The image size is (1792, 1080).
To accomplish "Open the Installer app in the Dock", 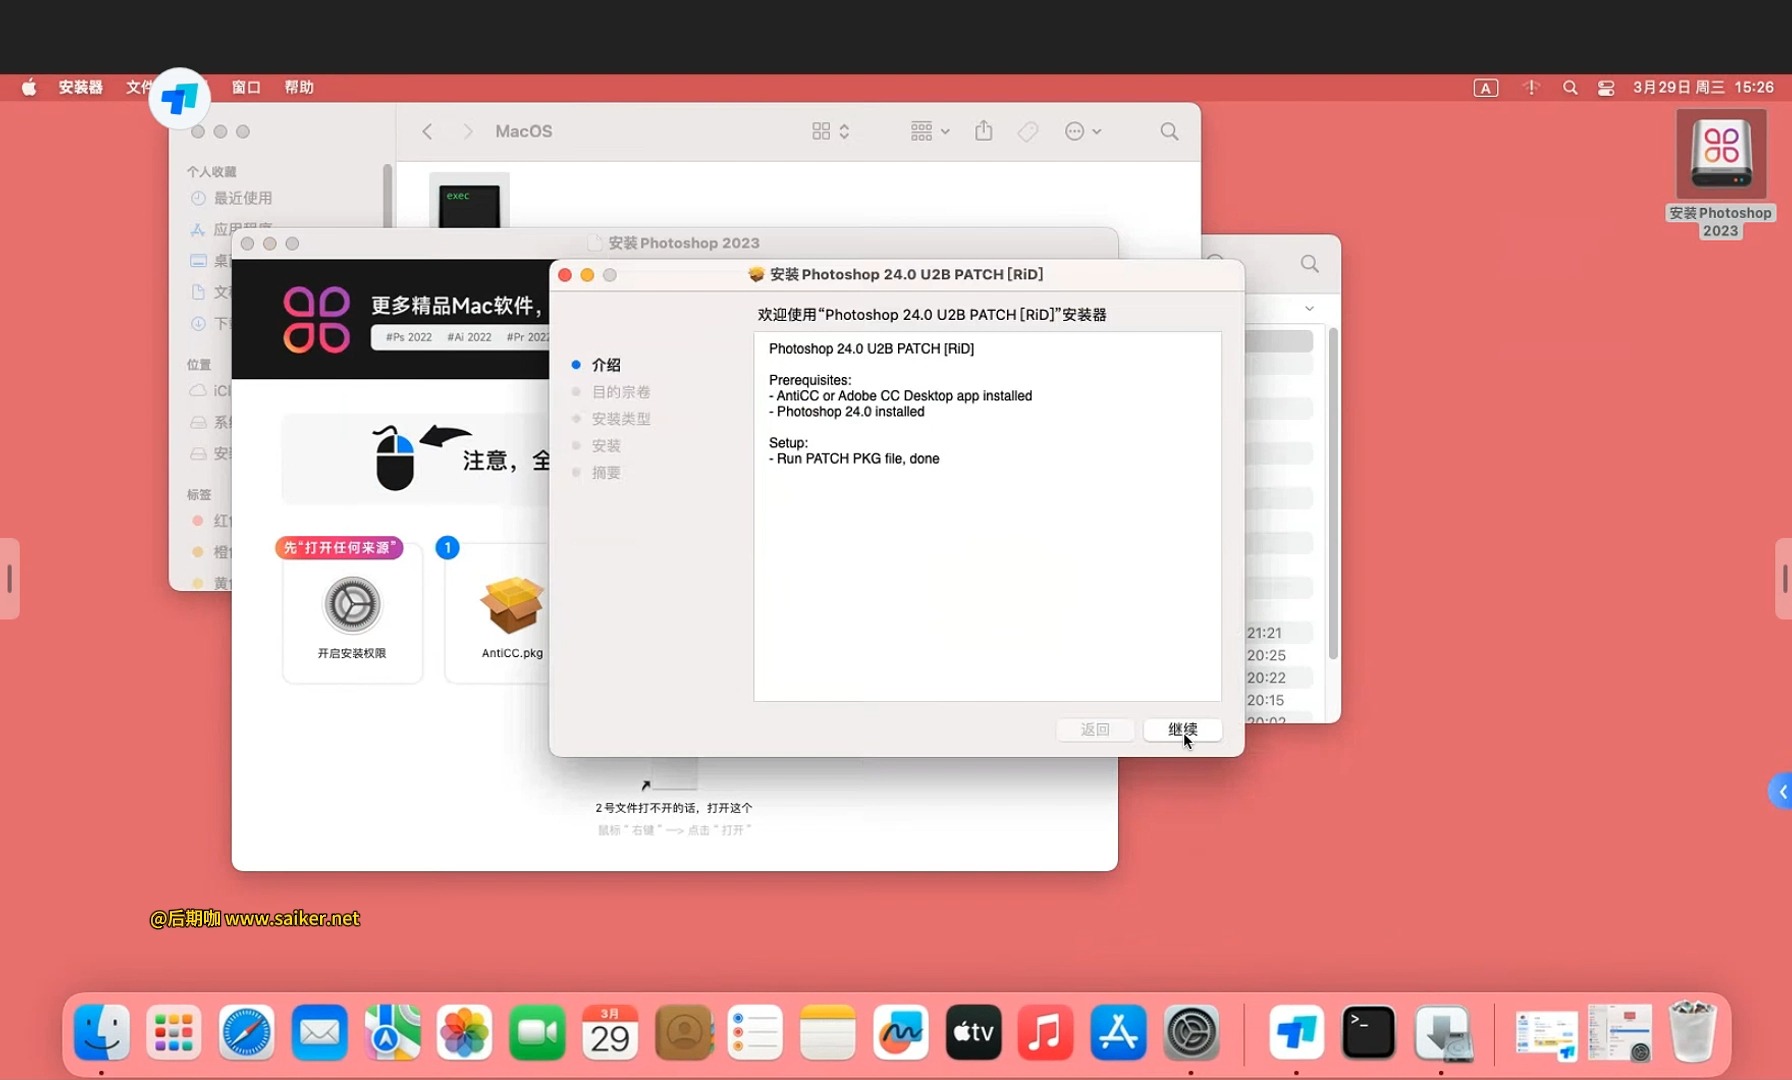I will click(x=1442, y=1033).
